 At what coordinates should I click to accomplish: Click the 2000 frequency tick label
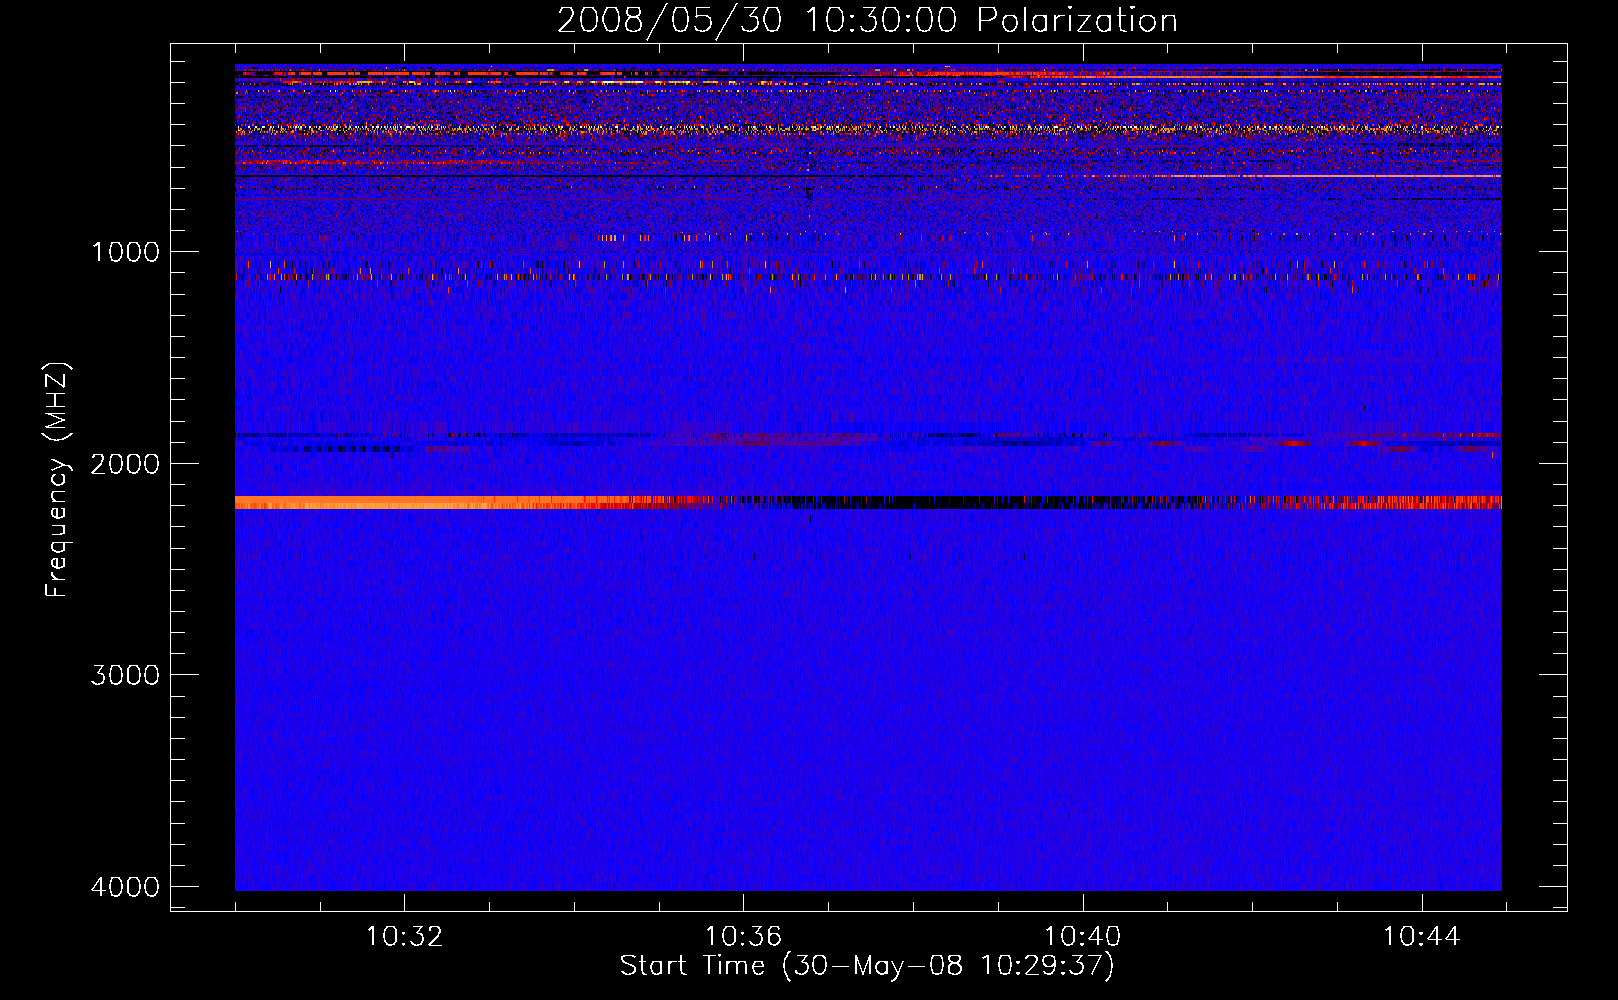click(125, 464)
